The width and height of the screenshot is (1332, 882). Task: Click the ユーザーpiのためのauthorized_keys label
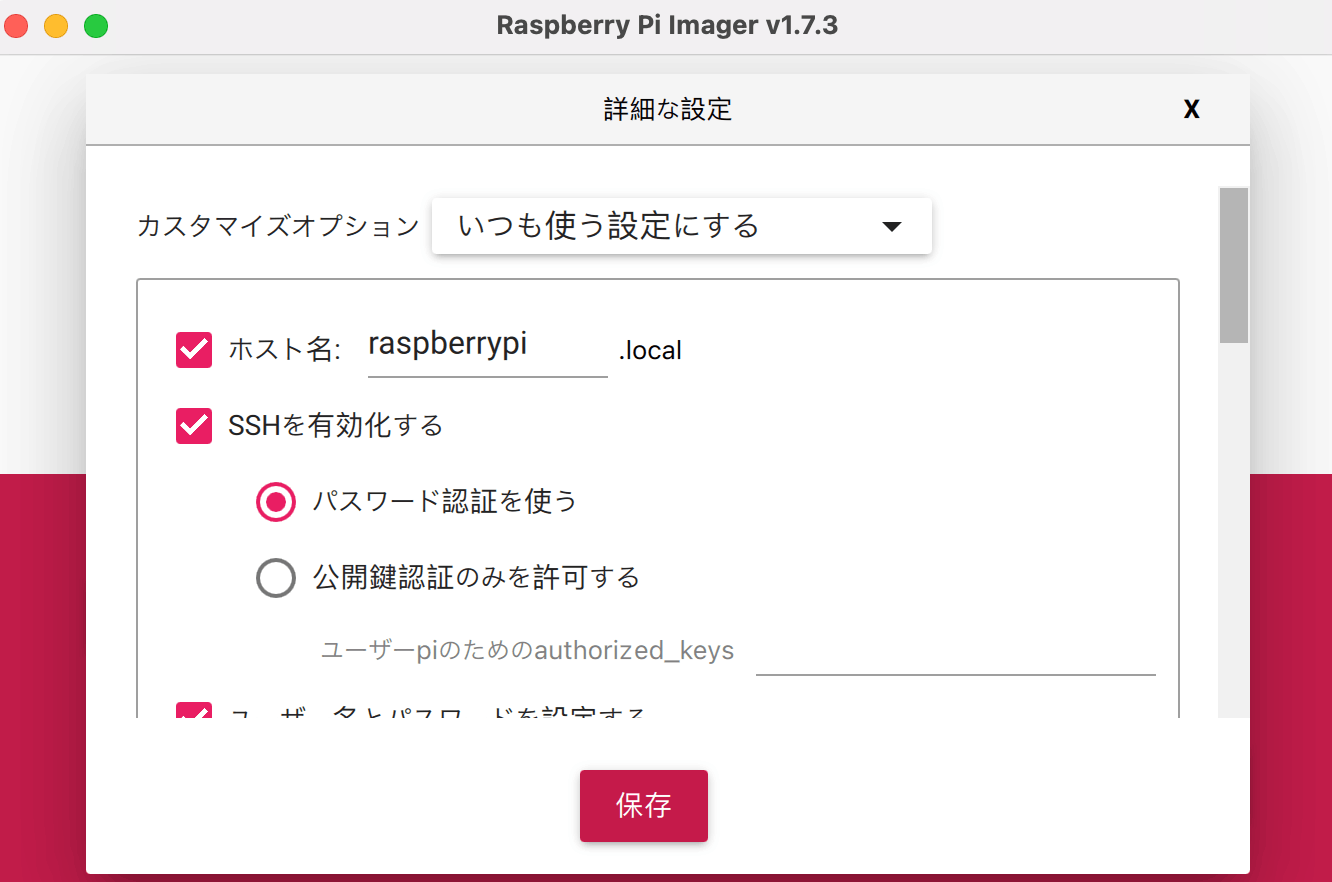click(527, 651)
